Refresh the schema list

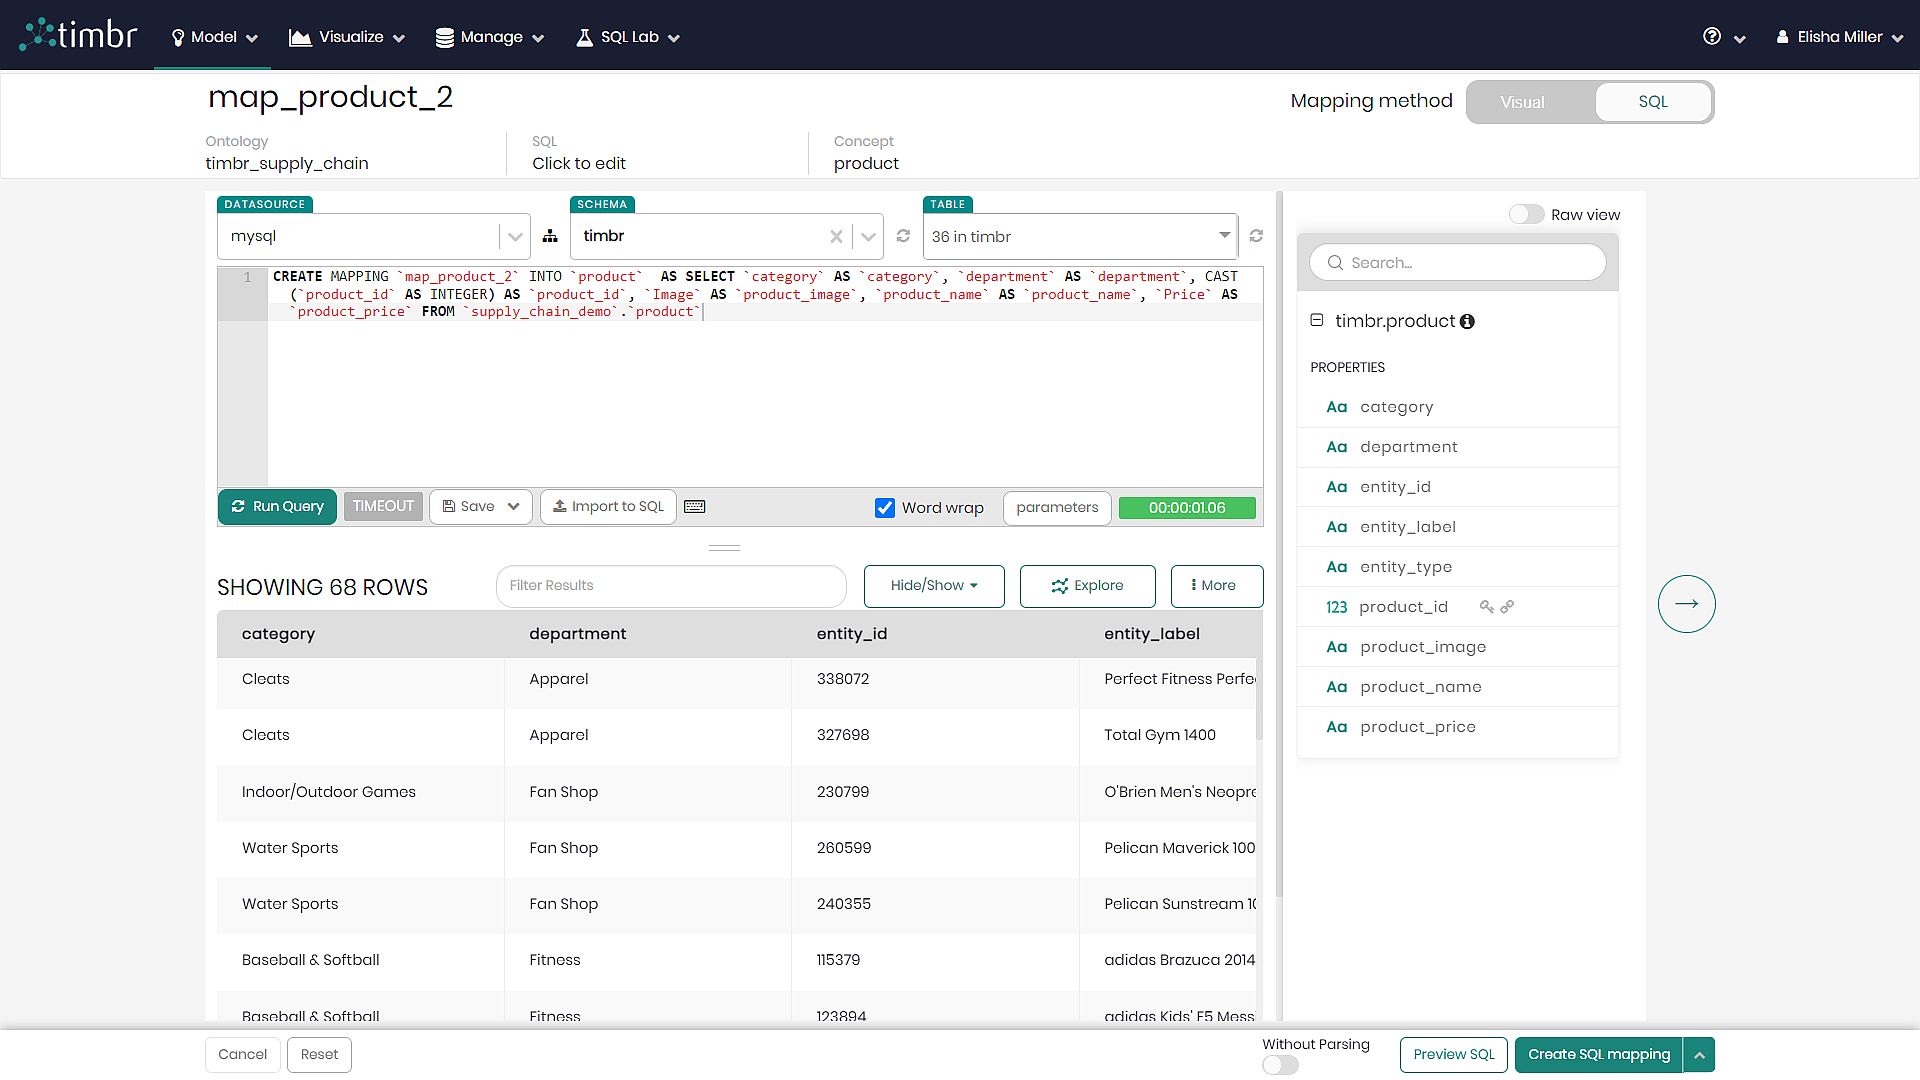[903, 236]
